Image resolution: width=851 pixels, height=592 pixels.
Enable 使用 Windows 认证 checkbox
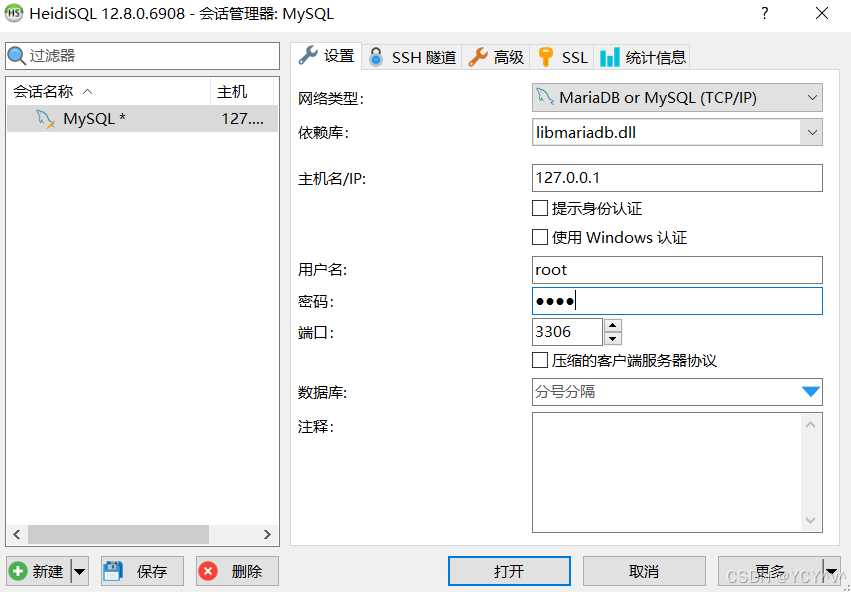[539, 237]
